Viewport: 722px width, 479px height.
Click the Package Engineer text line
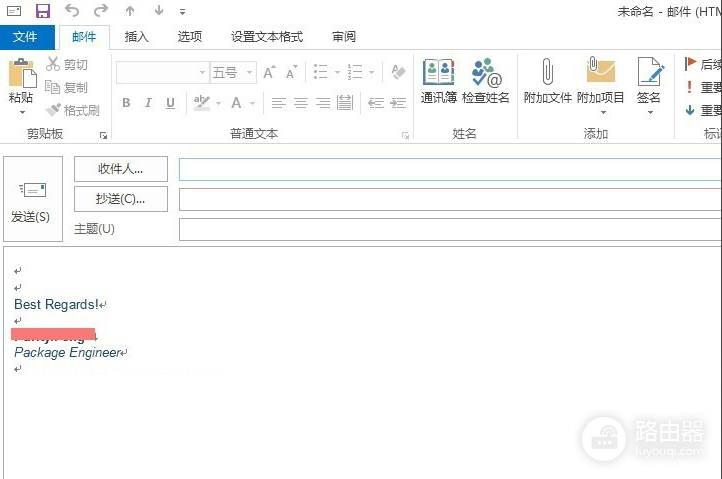[68, 353]
